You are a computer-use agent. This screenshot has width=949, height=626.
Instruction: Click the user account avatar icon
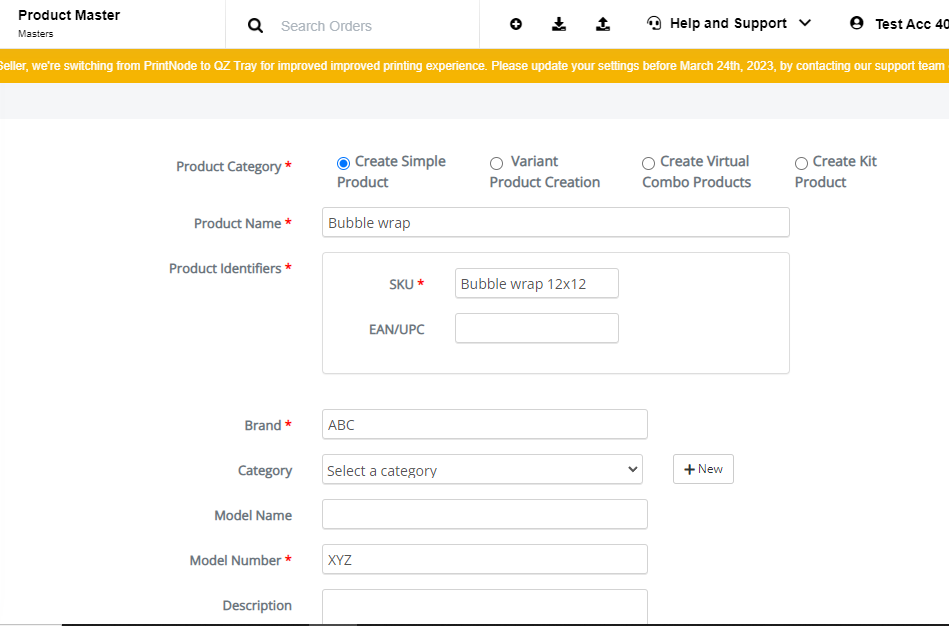[856, 23]
